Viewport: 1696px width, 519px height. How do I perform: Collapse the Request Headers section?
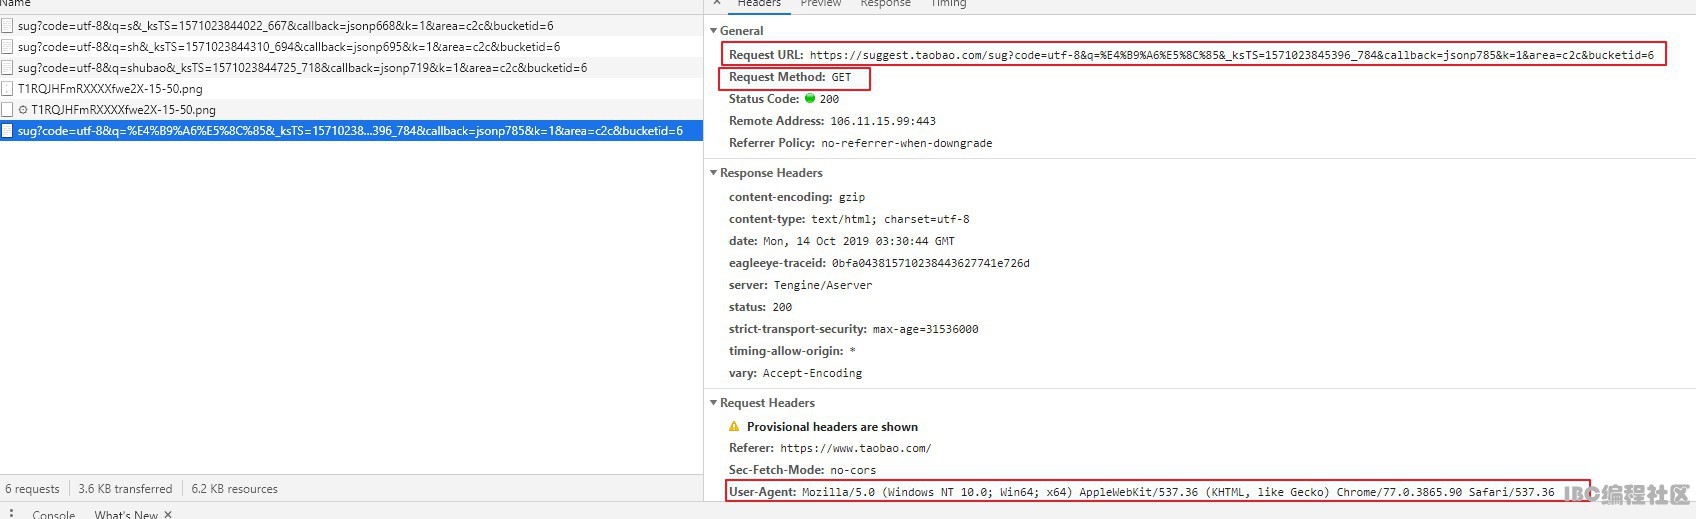click(x=713, y=403)
